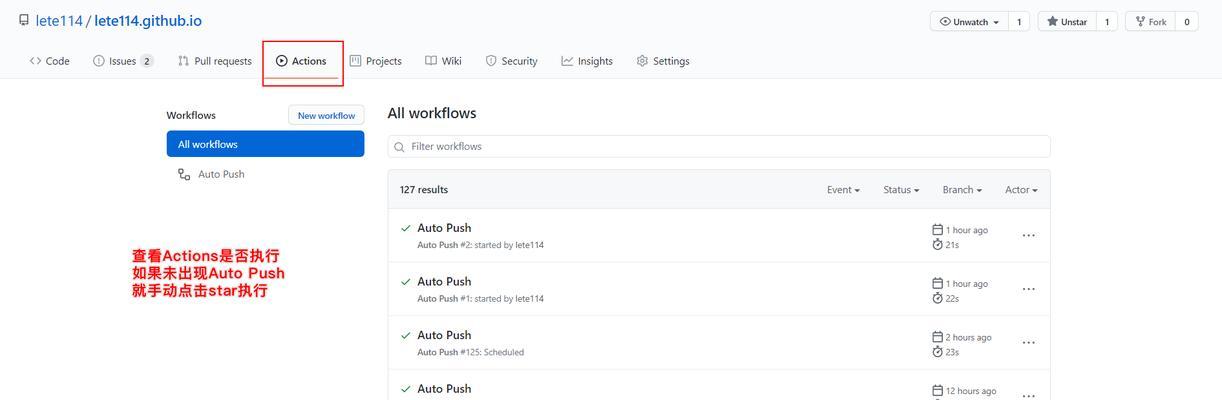The image size is (1222, 400).
Task: Click the lete114 owner link
Action: [x=59, y=21]
